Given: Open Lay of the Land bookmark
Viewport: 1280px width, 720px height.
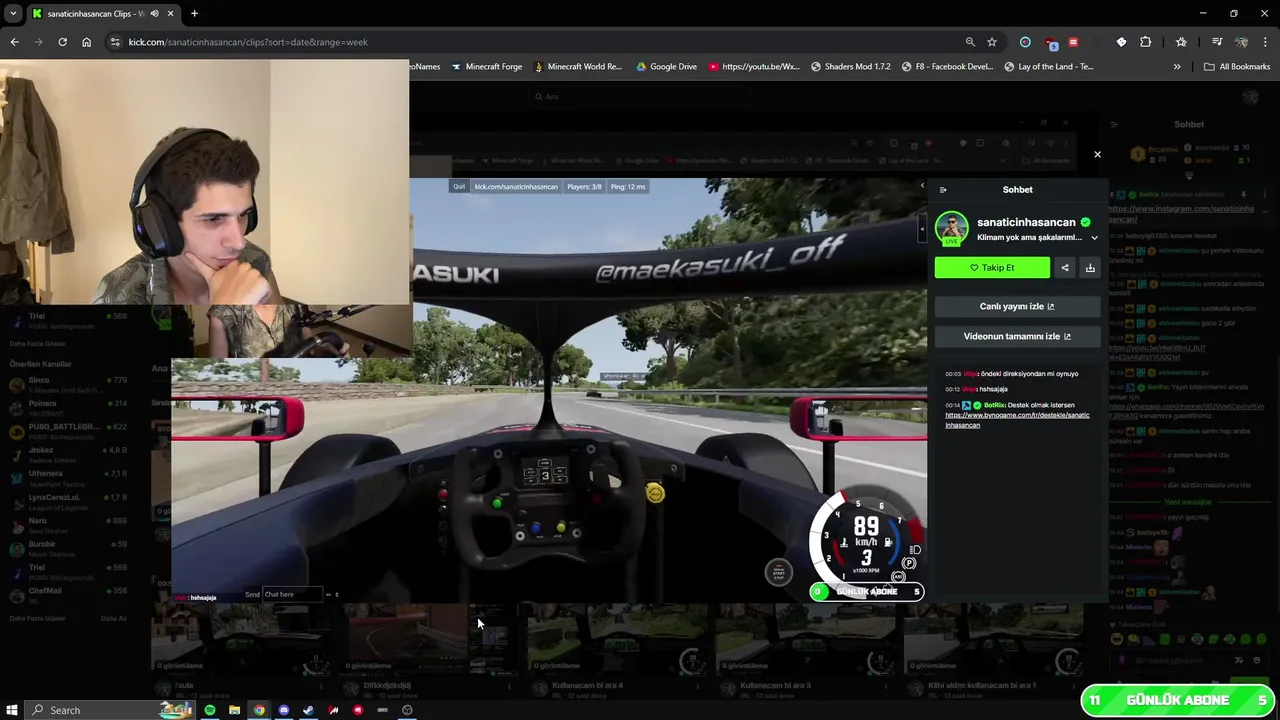Looking at the screenshot, I should click(x=1048, y=67).
